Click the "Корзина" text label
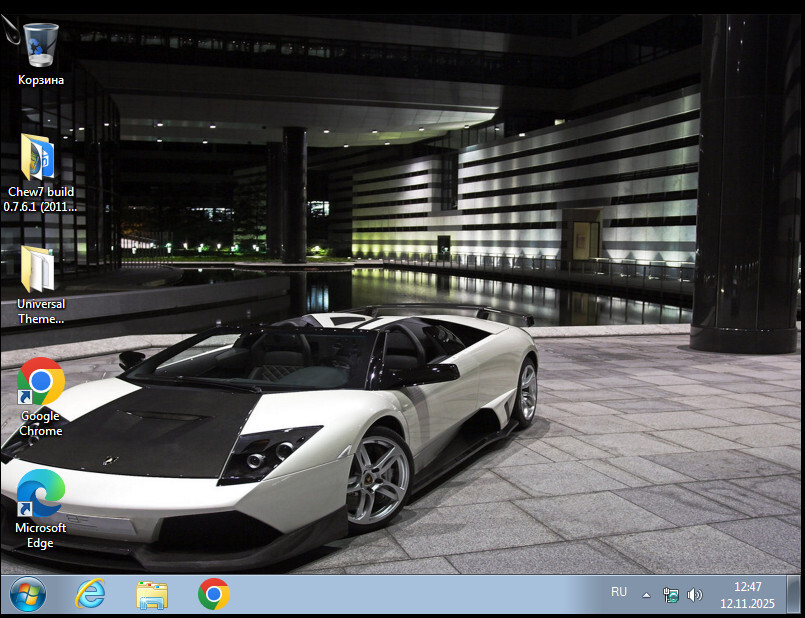 (41, 80)
